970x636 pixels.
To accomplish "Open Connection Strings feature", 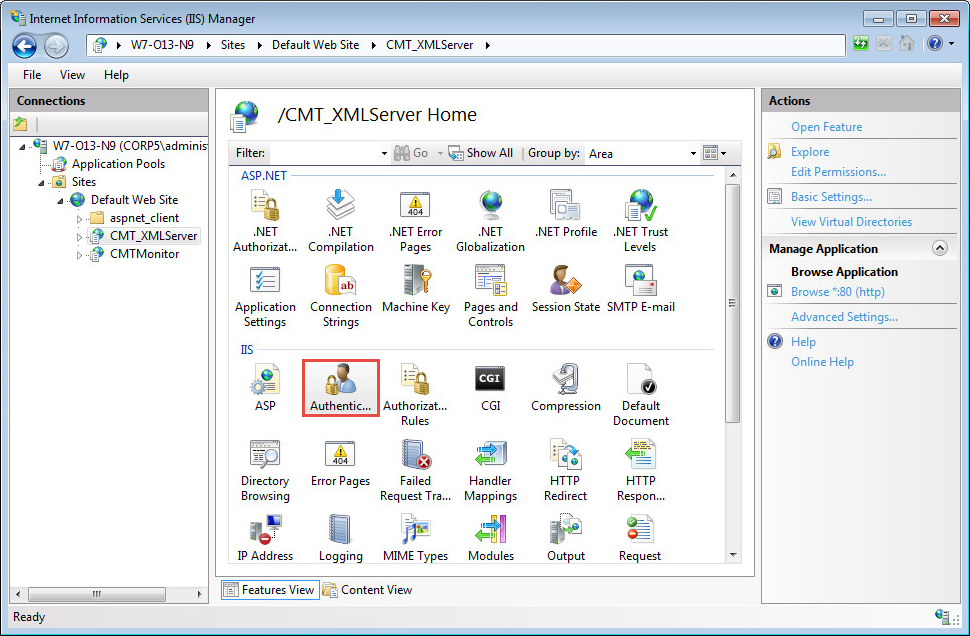I will [x=340, y=296].
